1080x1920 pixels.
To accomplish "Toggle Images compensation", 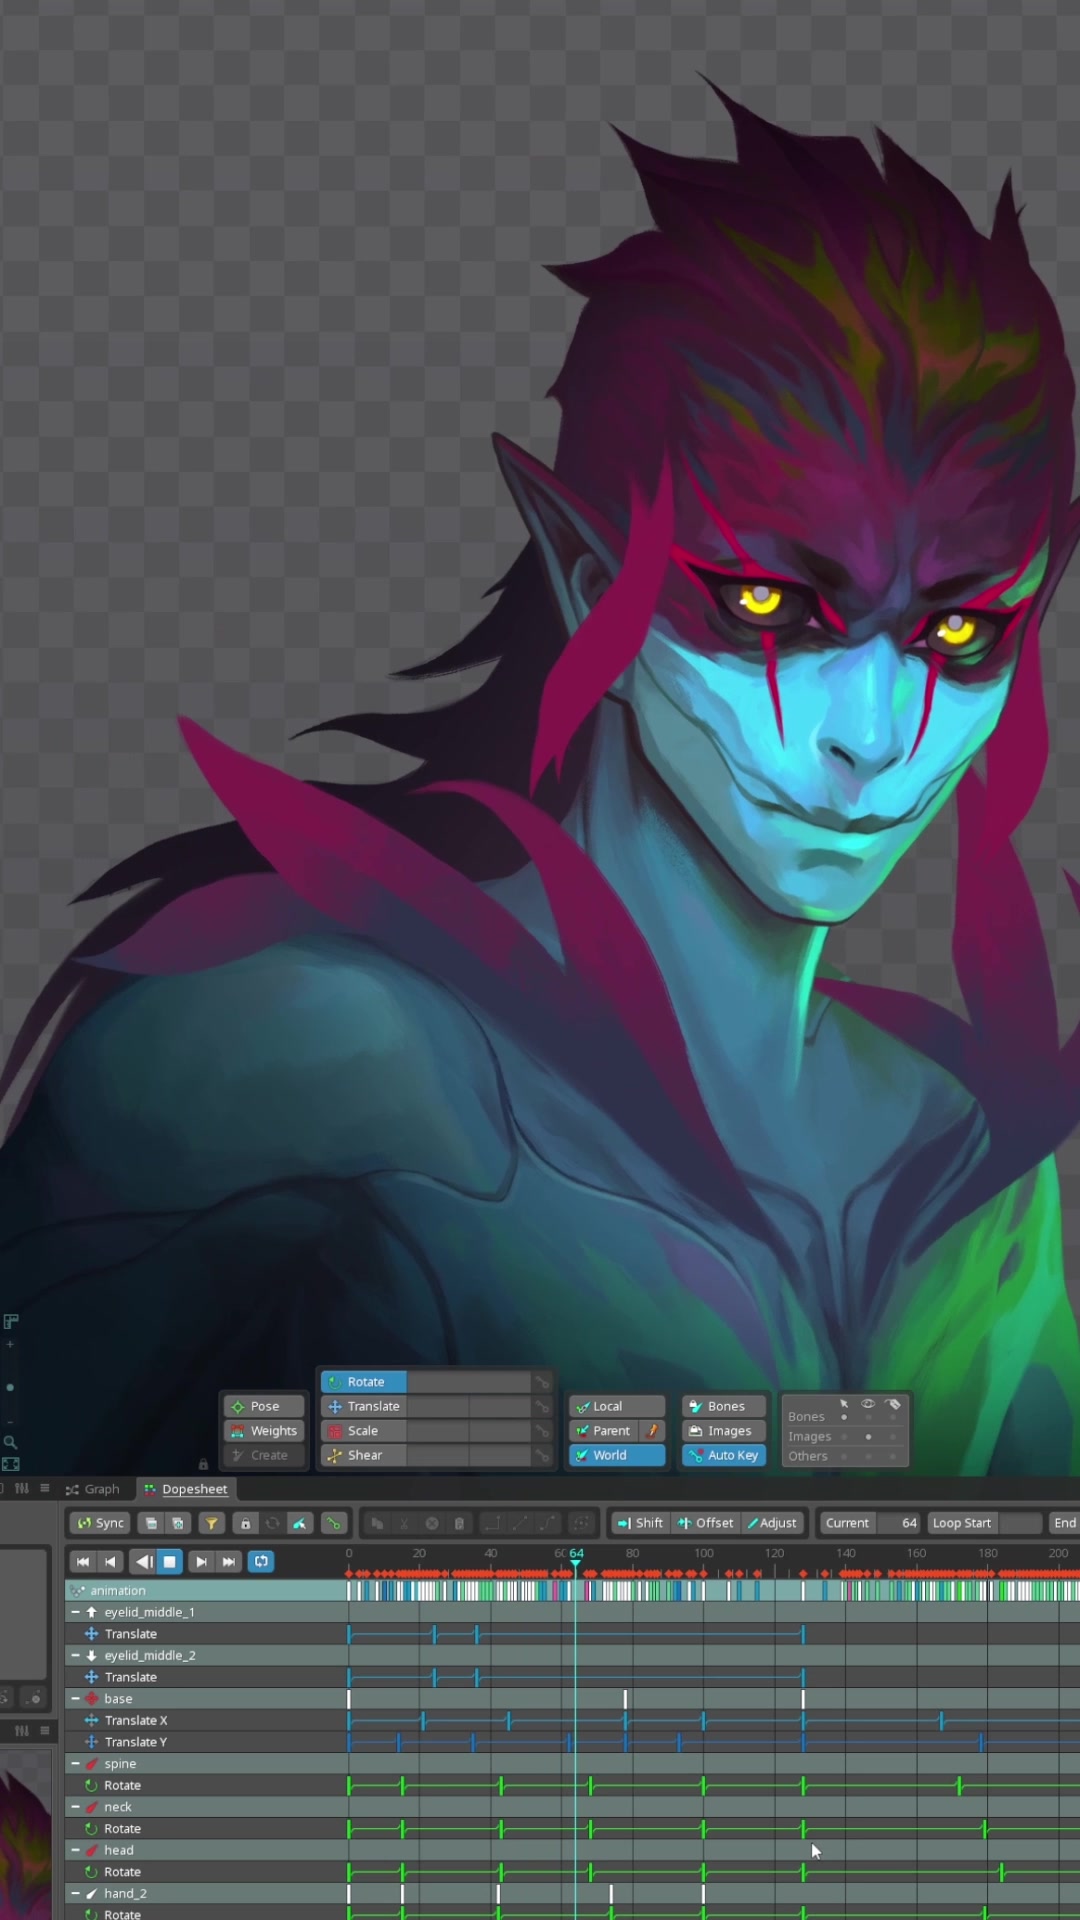I will coord(724,1431).
